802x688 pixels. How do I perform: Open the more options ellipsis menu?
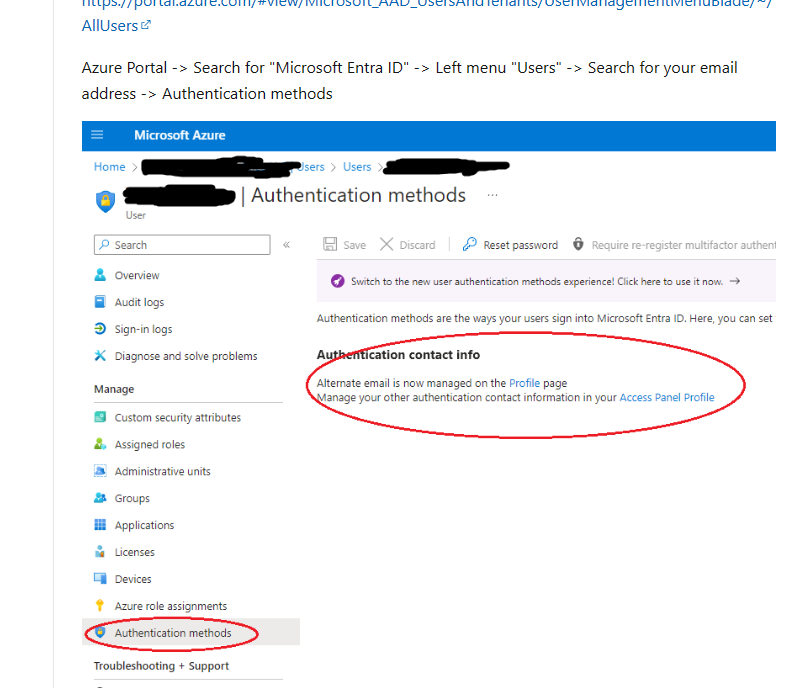492,197
